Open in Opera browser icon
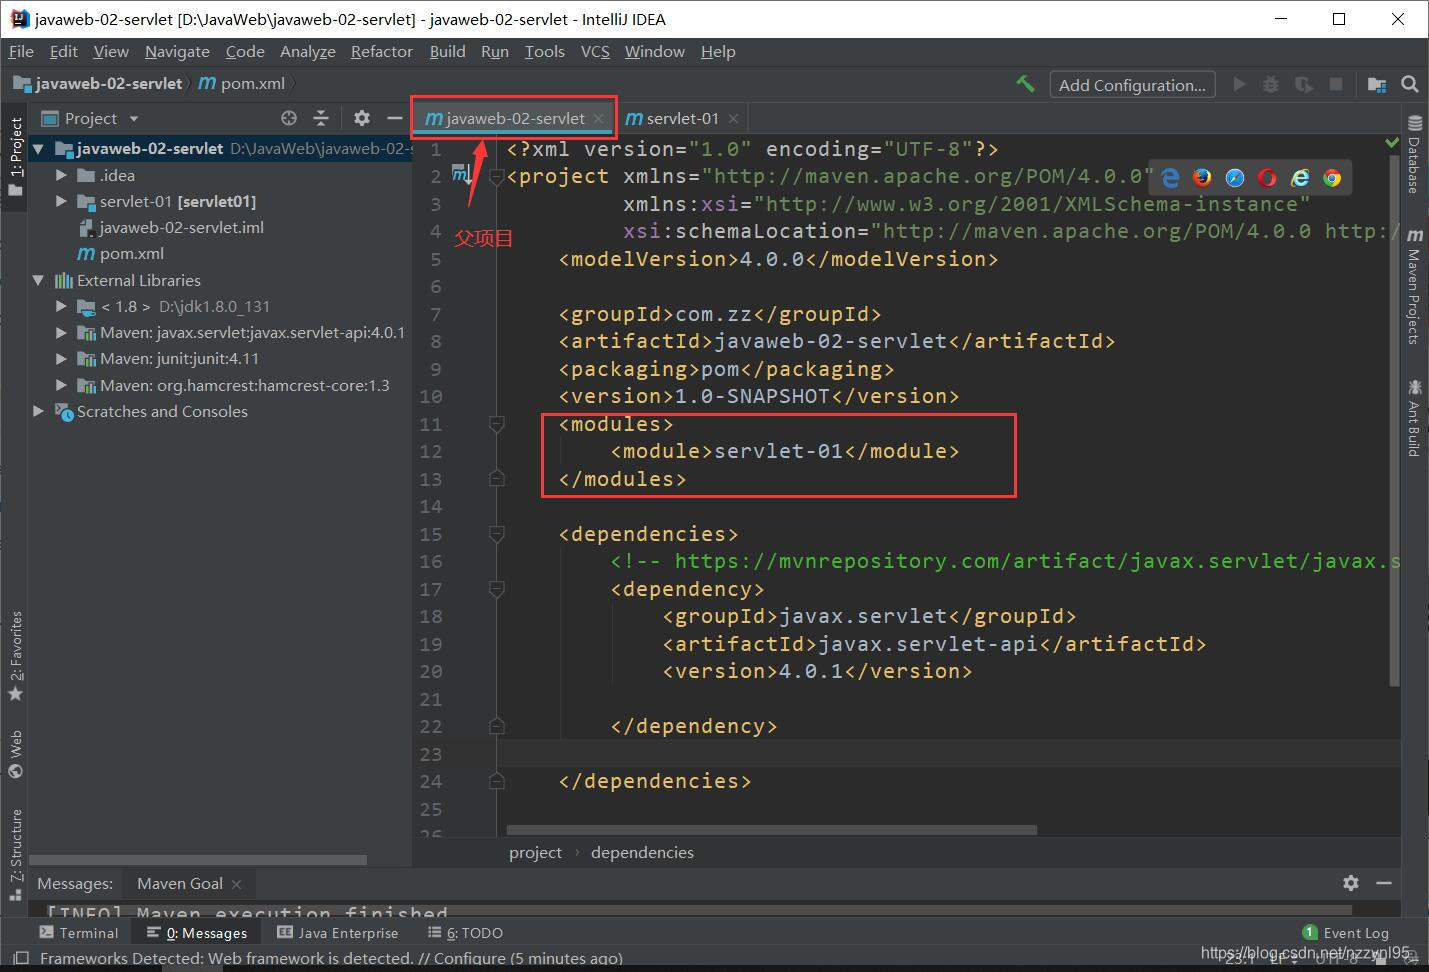 coord(1267,178)
